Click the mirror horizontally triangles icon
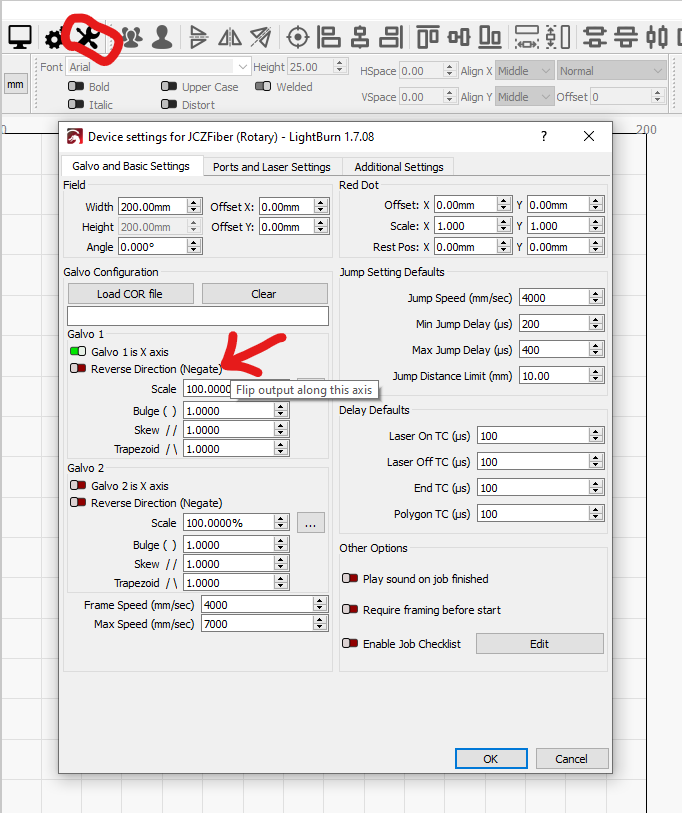 230,38
